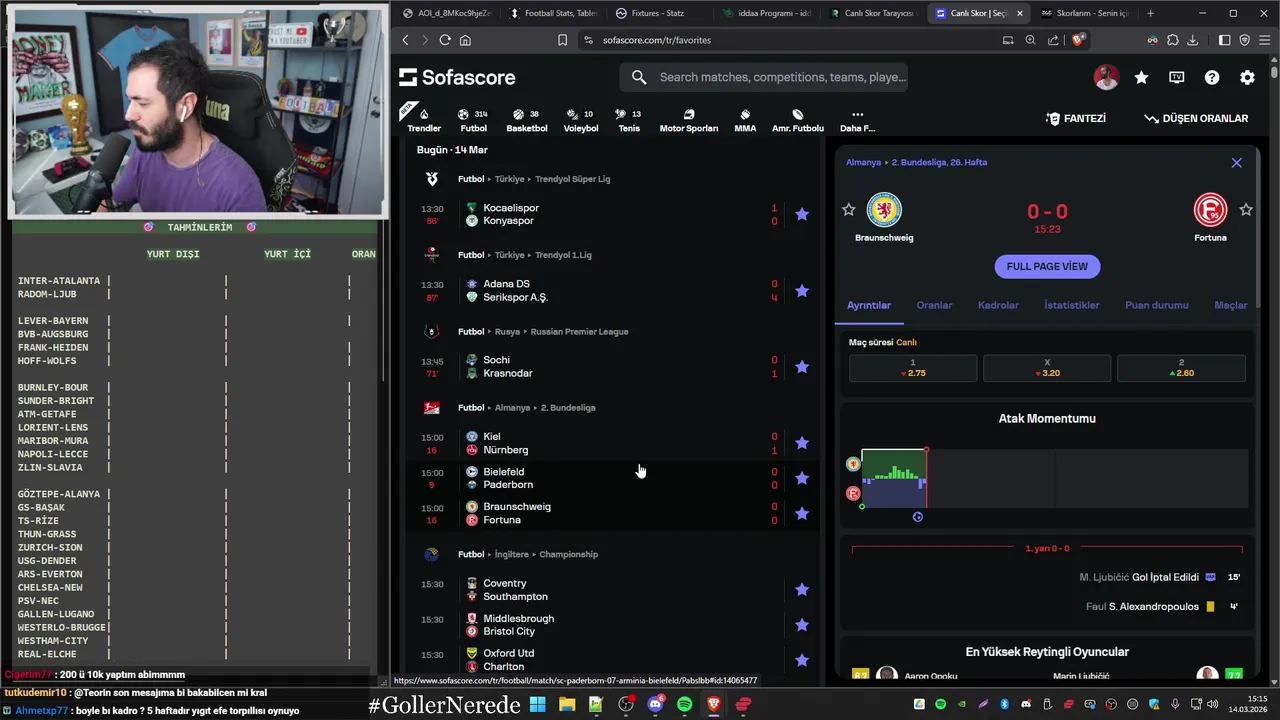Expand the Daha F... more sports menu

[857, 120]
